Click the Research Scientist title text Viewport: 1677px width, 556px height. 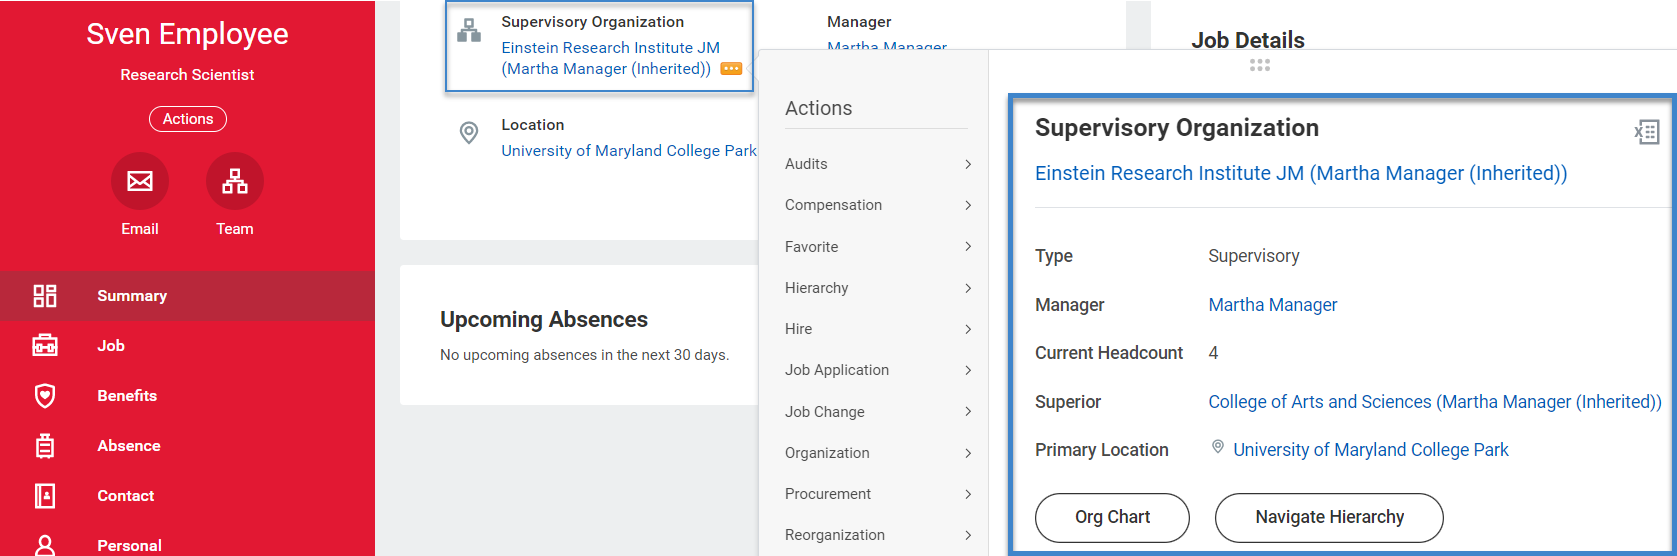pyautogui.click(x=187, y=75)
